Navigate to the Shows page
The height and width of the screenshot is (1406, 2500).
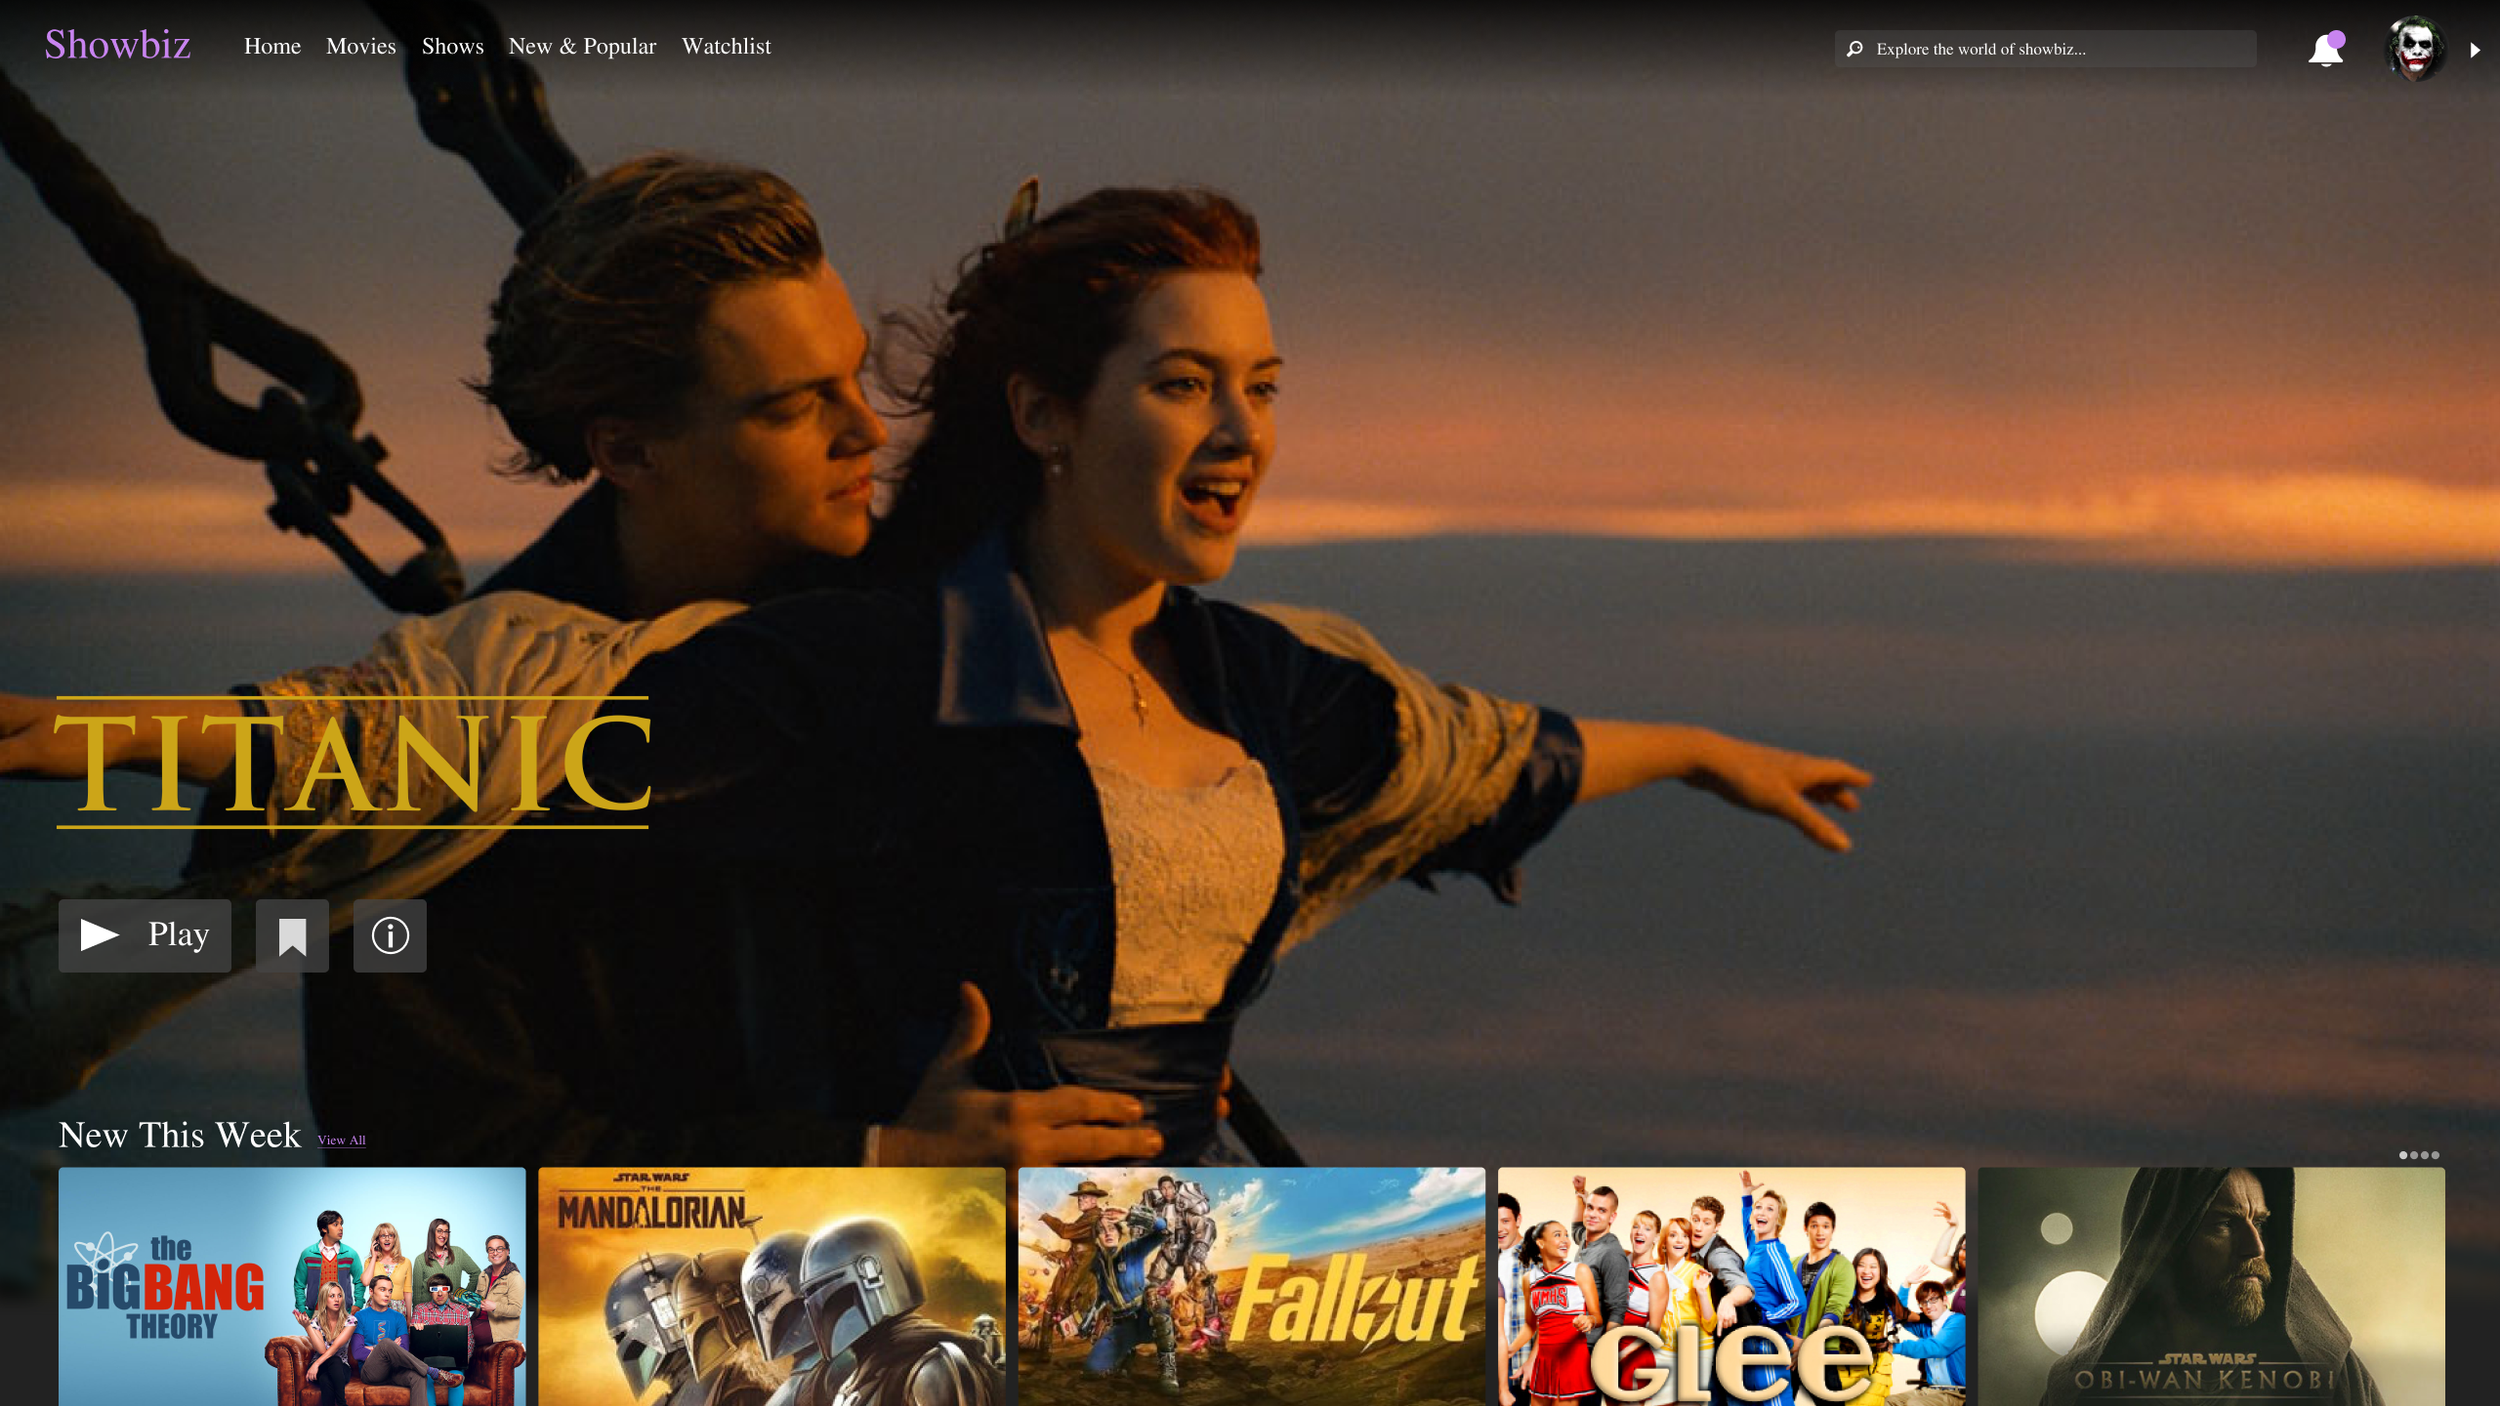point(452,46)
